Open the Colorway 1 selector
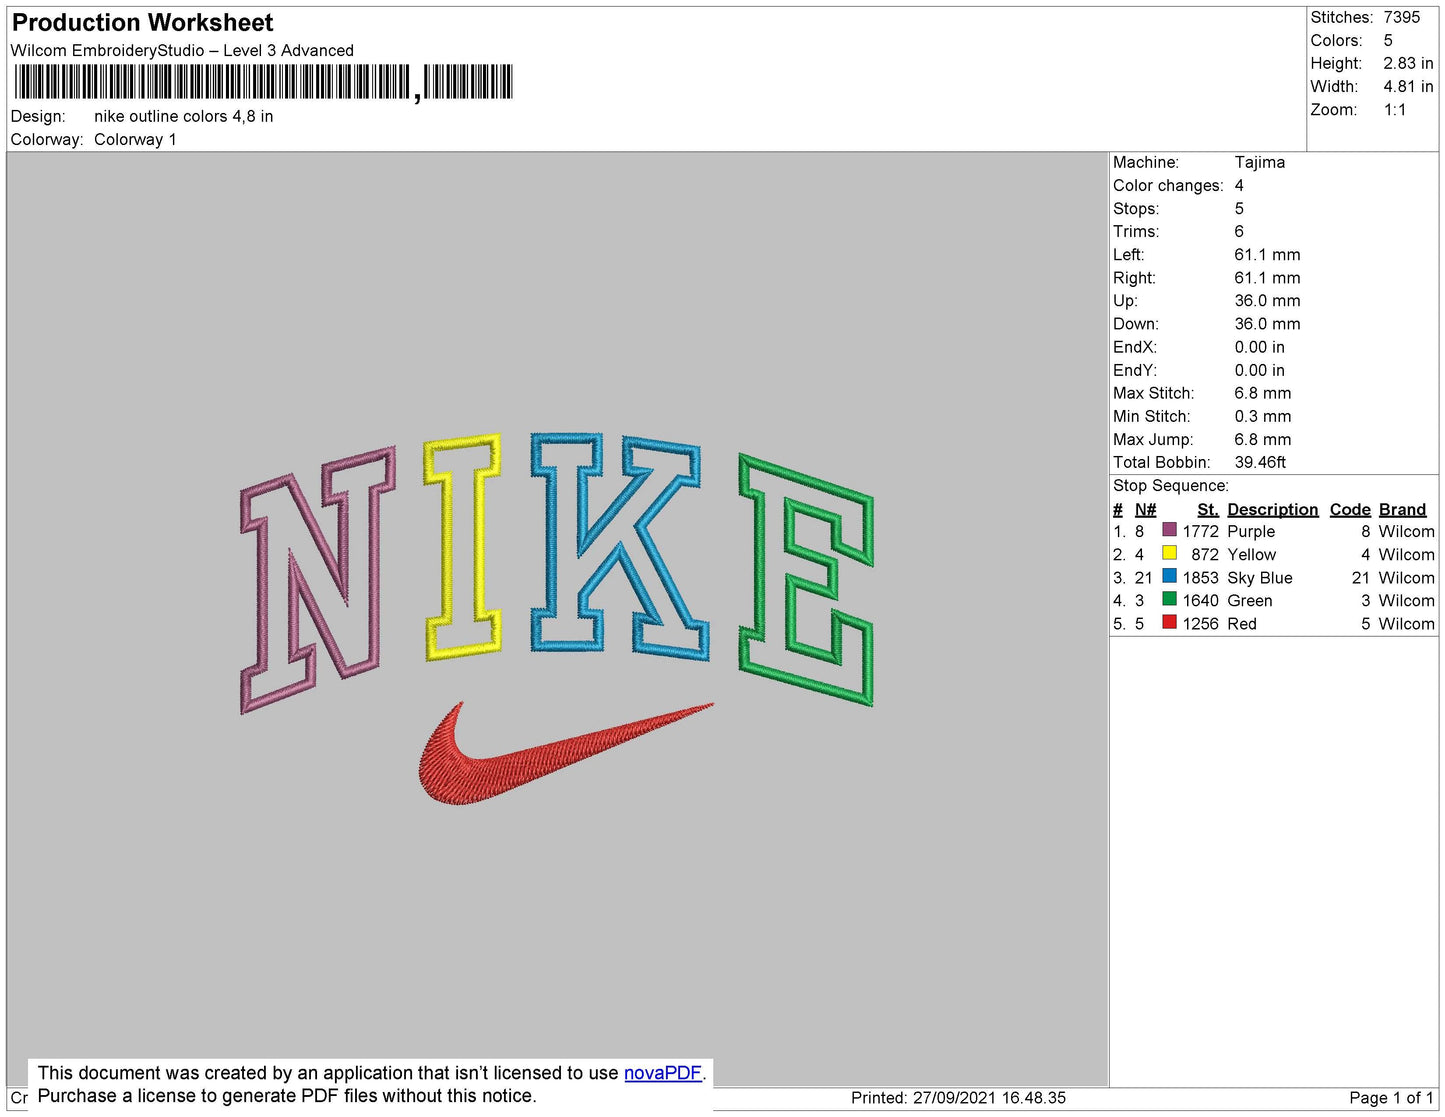The height and width of the screenshot is (1117, 1445). tap(135, 139)
